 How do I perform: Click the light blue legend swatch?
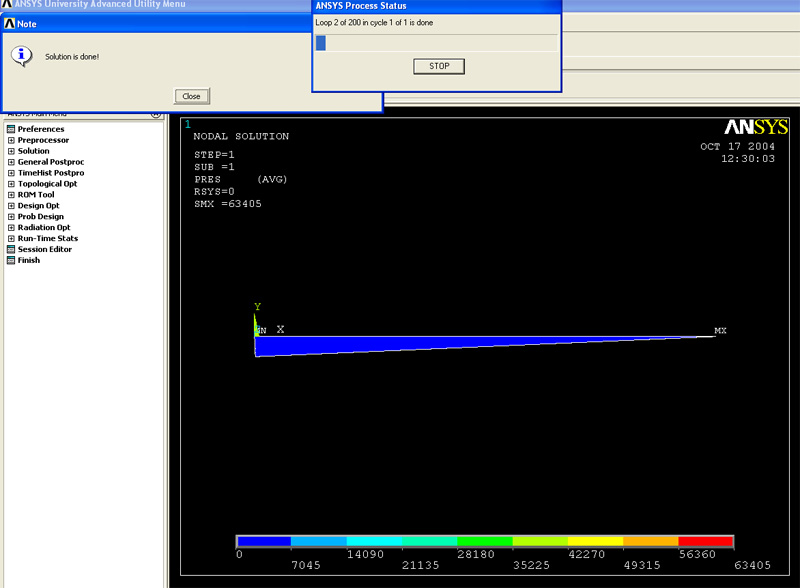pos(319,541)
